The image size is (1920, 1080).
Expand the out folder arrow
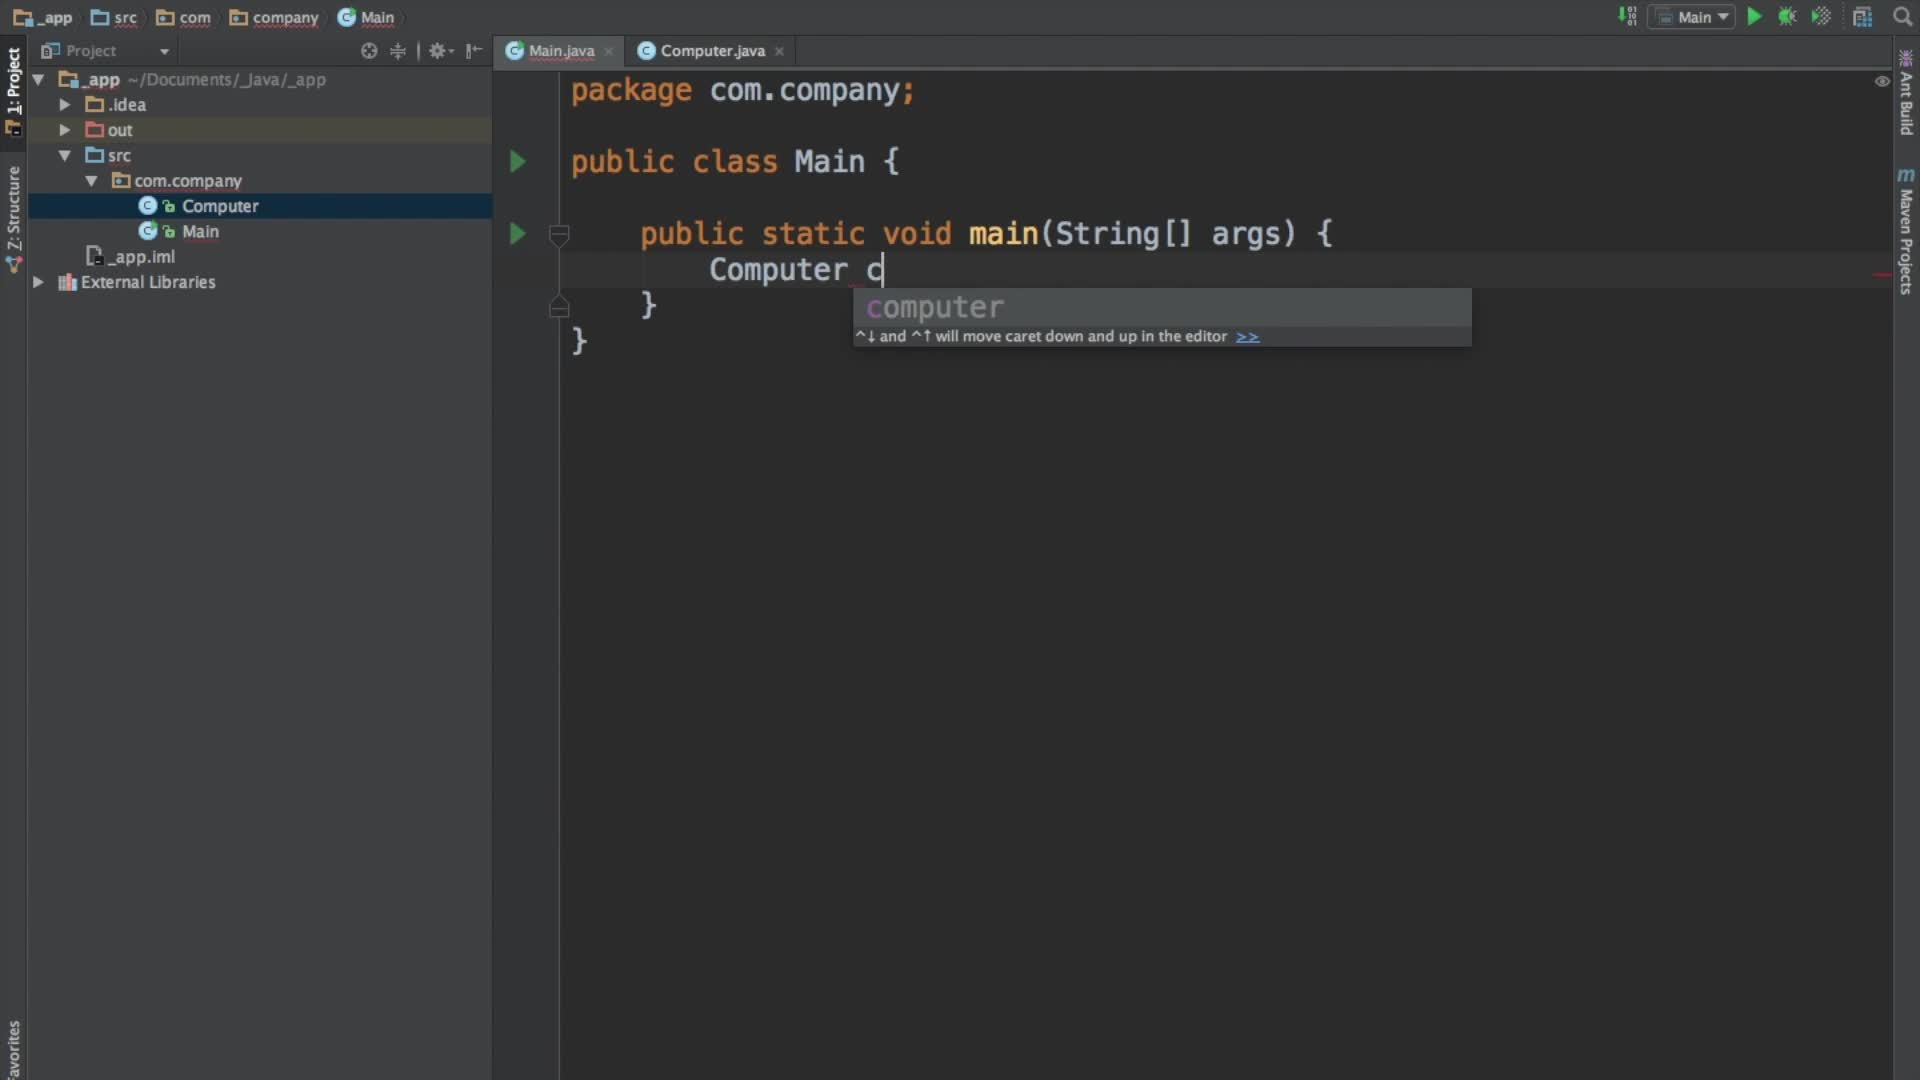click(65, 130)
